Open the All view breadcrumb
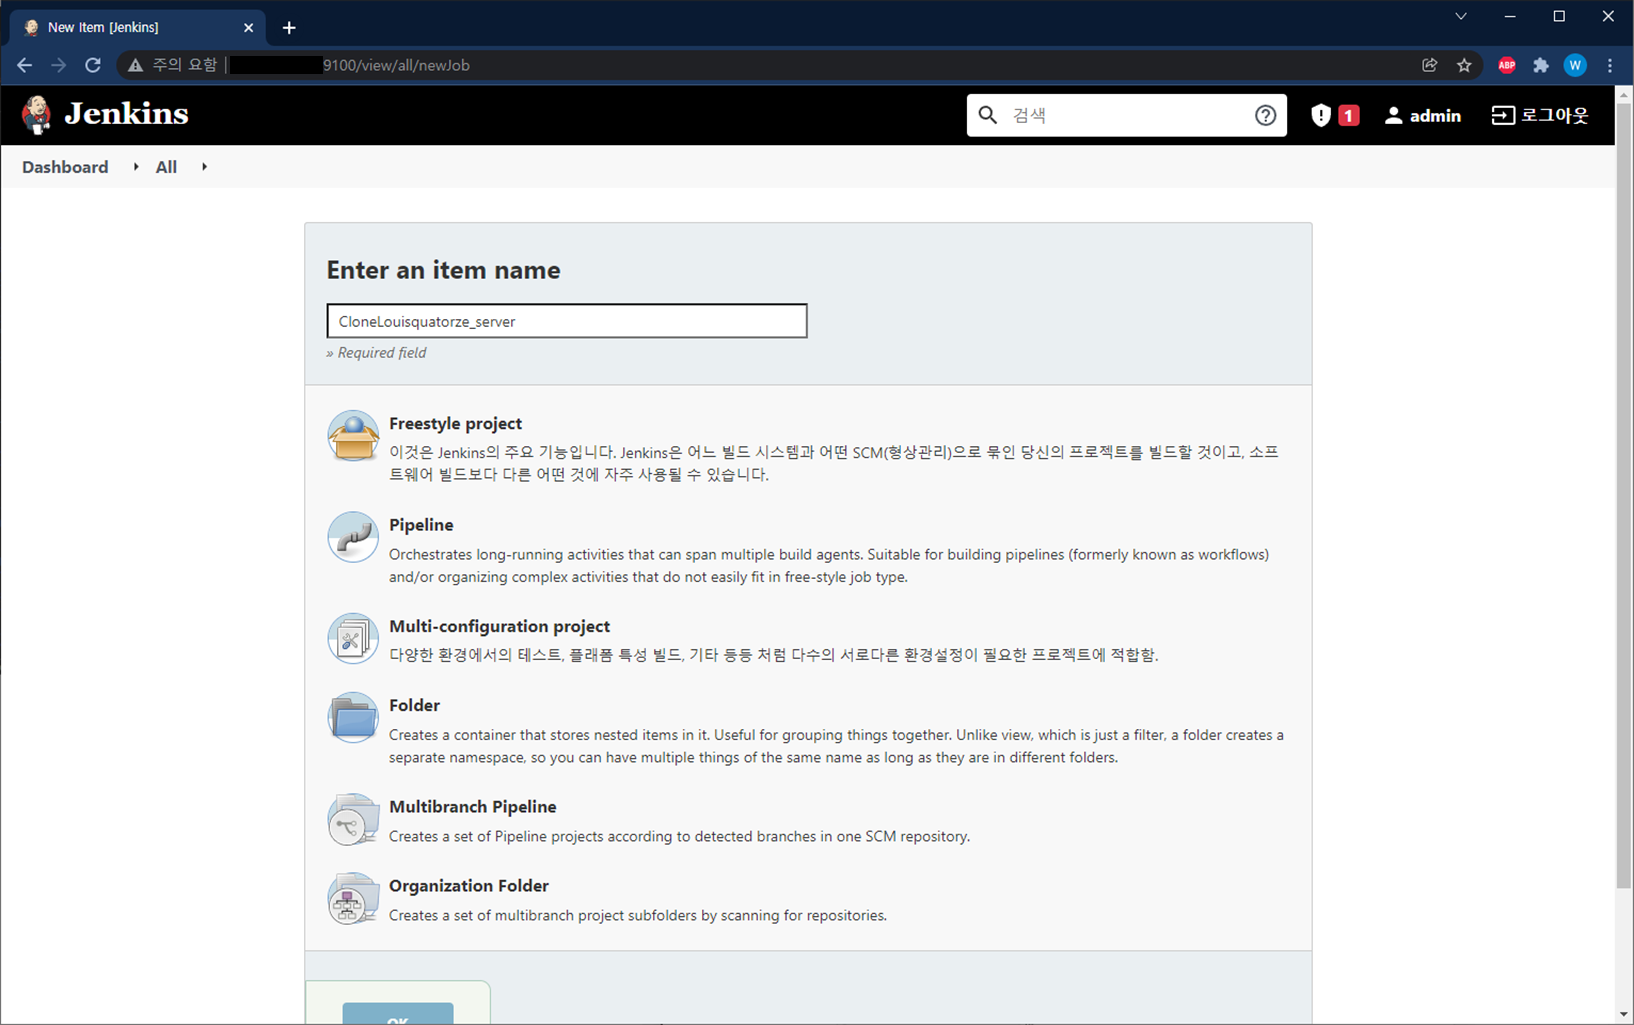 [x=166, y=167]
